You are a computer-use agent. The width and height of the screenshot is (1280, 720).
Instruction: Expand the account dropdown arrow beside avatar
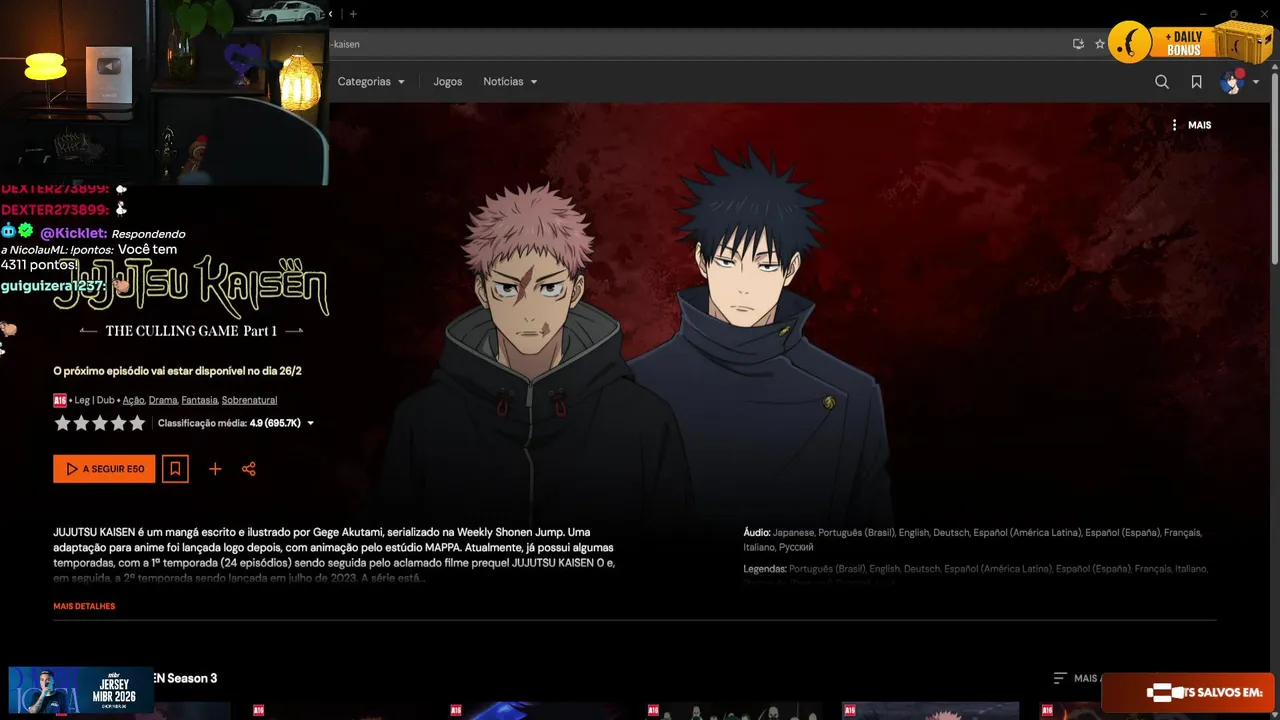pos(1256,82)
